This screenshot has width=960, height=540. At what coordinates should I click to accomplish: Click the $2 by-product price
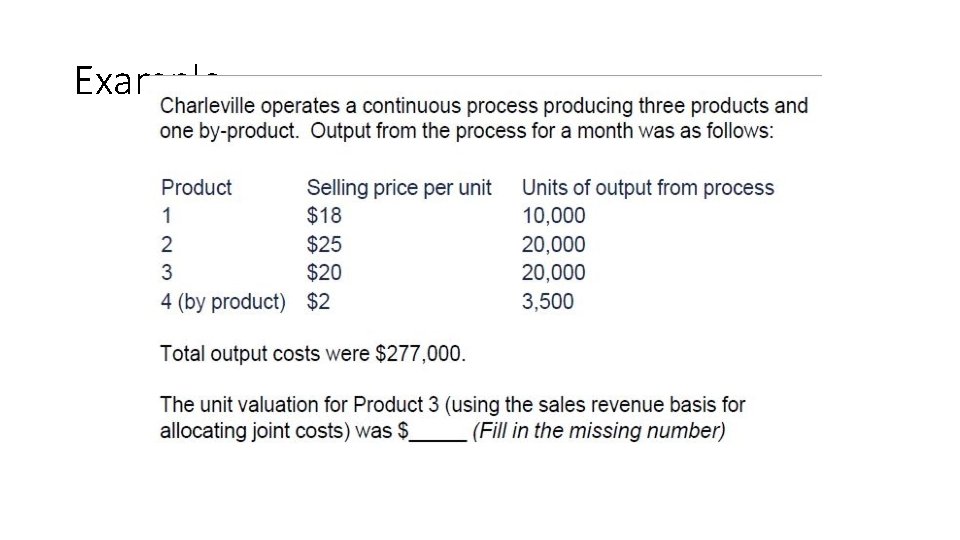point(318,301)
